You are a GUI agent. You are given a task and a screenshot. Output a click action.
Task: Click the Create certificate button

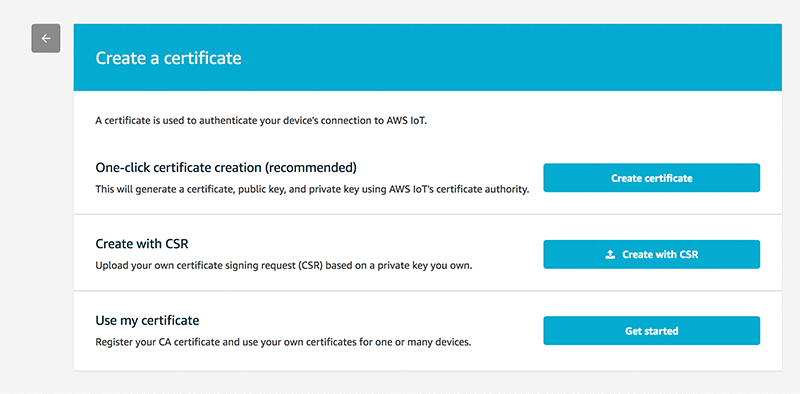[x=652, y=178]
